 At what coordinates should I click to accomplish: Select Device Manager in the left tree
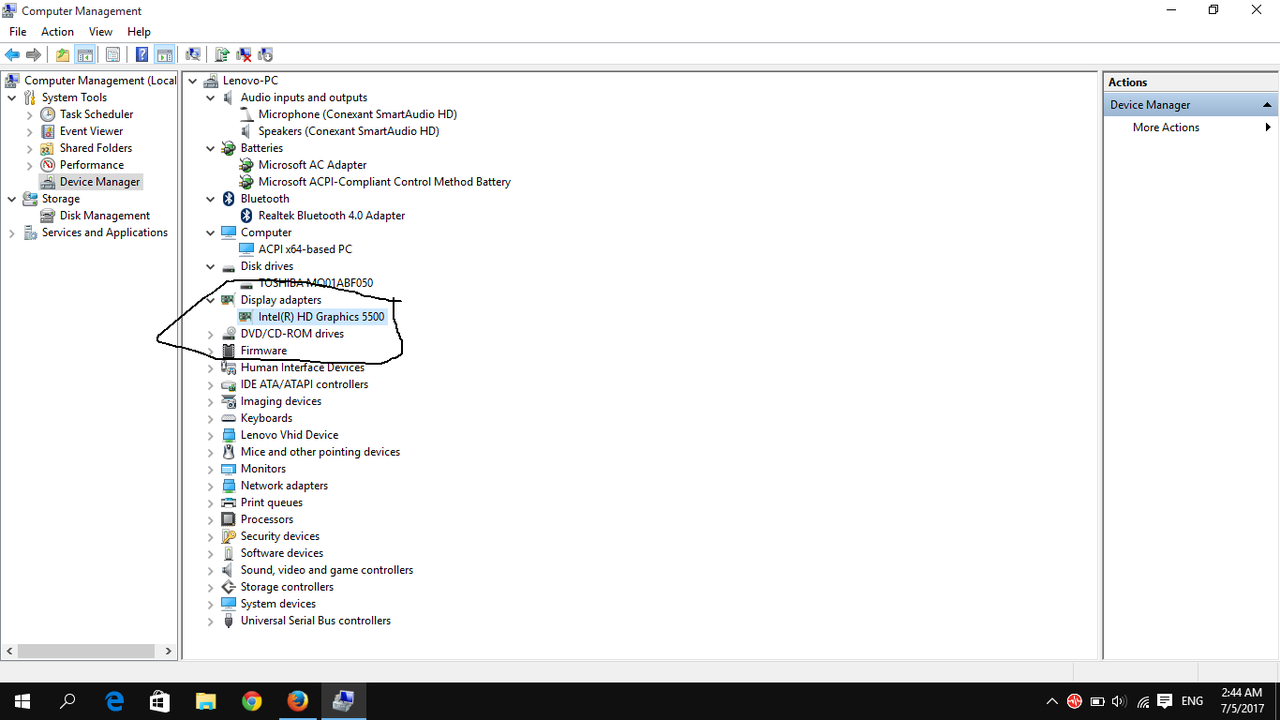pyautogui.click(x=100, y=182)
